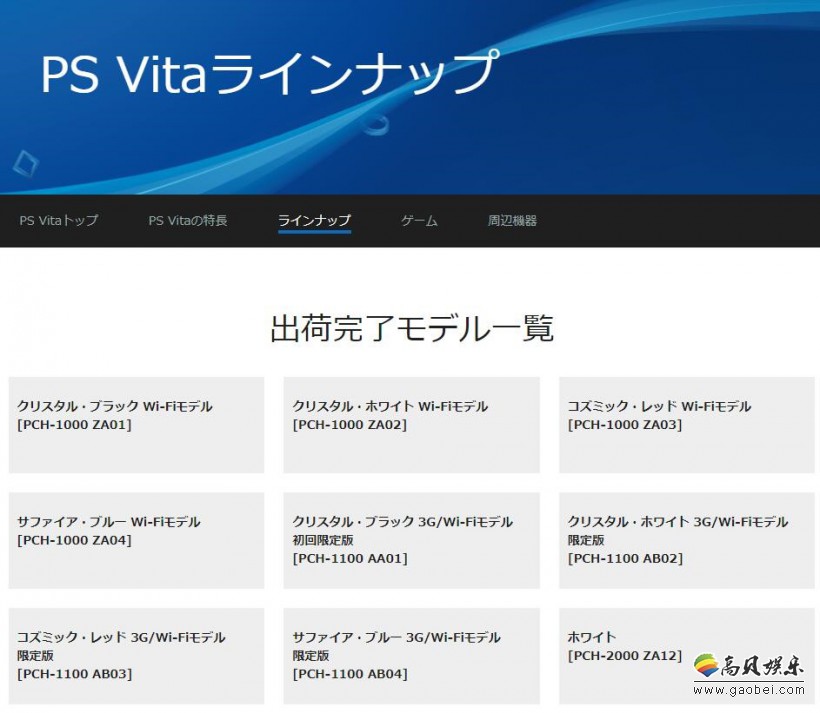Click the circle PlayStation symbol in banner
The image size is (820, 713).
tap(377, 126)
